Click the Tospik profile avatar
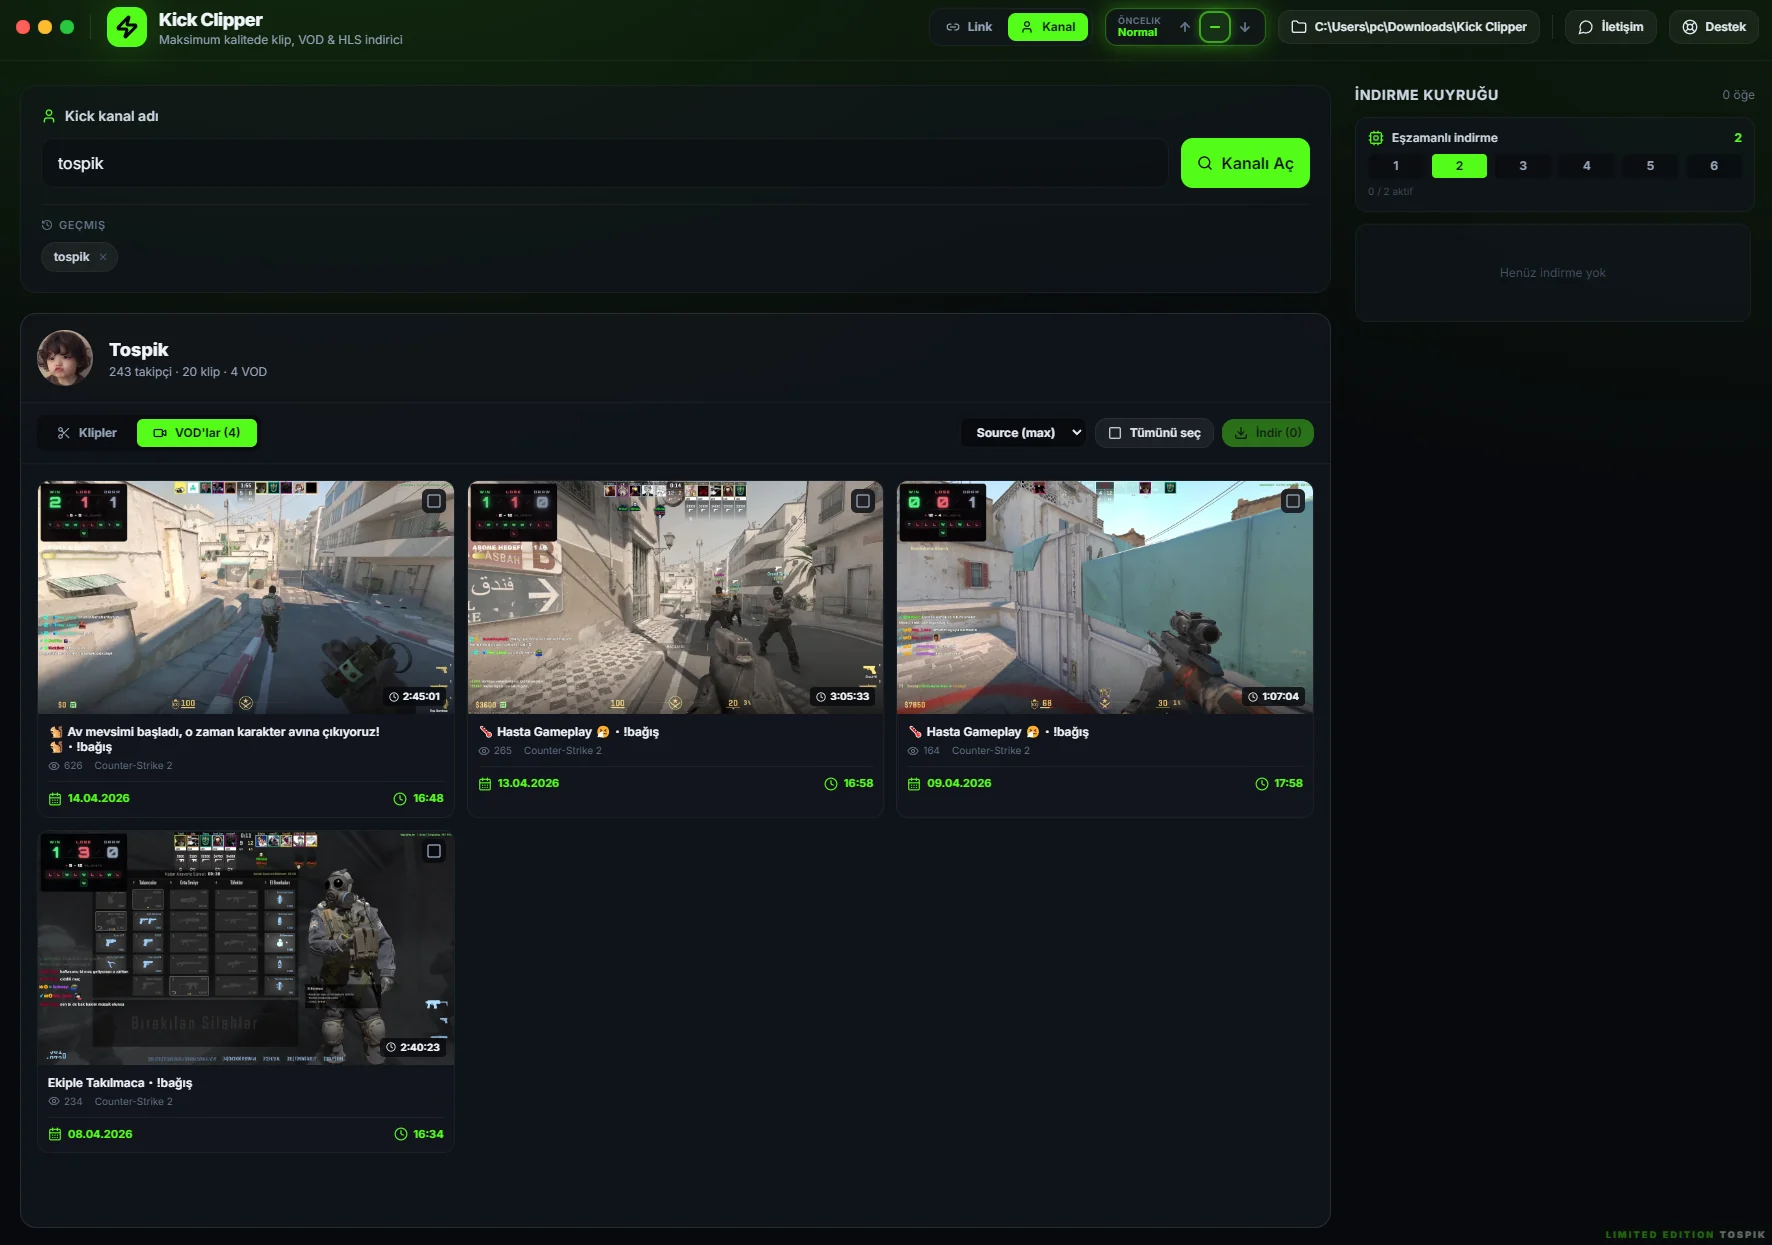This screenshot has width=1772, height=1245. tap(65, 358)
